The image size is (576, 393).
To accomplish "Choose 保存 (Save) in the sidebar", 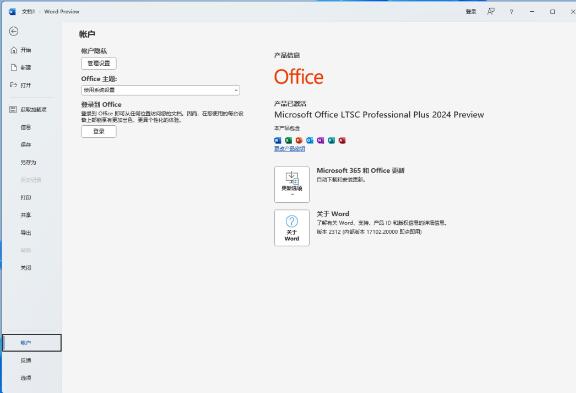I will click(26, 145).
